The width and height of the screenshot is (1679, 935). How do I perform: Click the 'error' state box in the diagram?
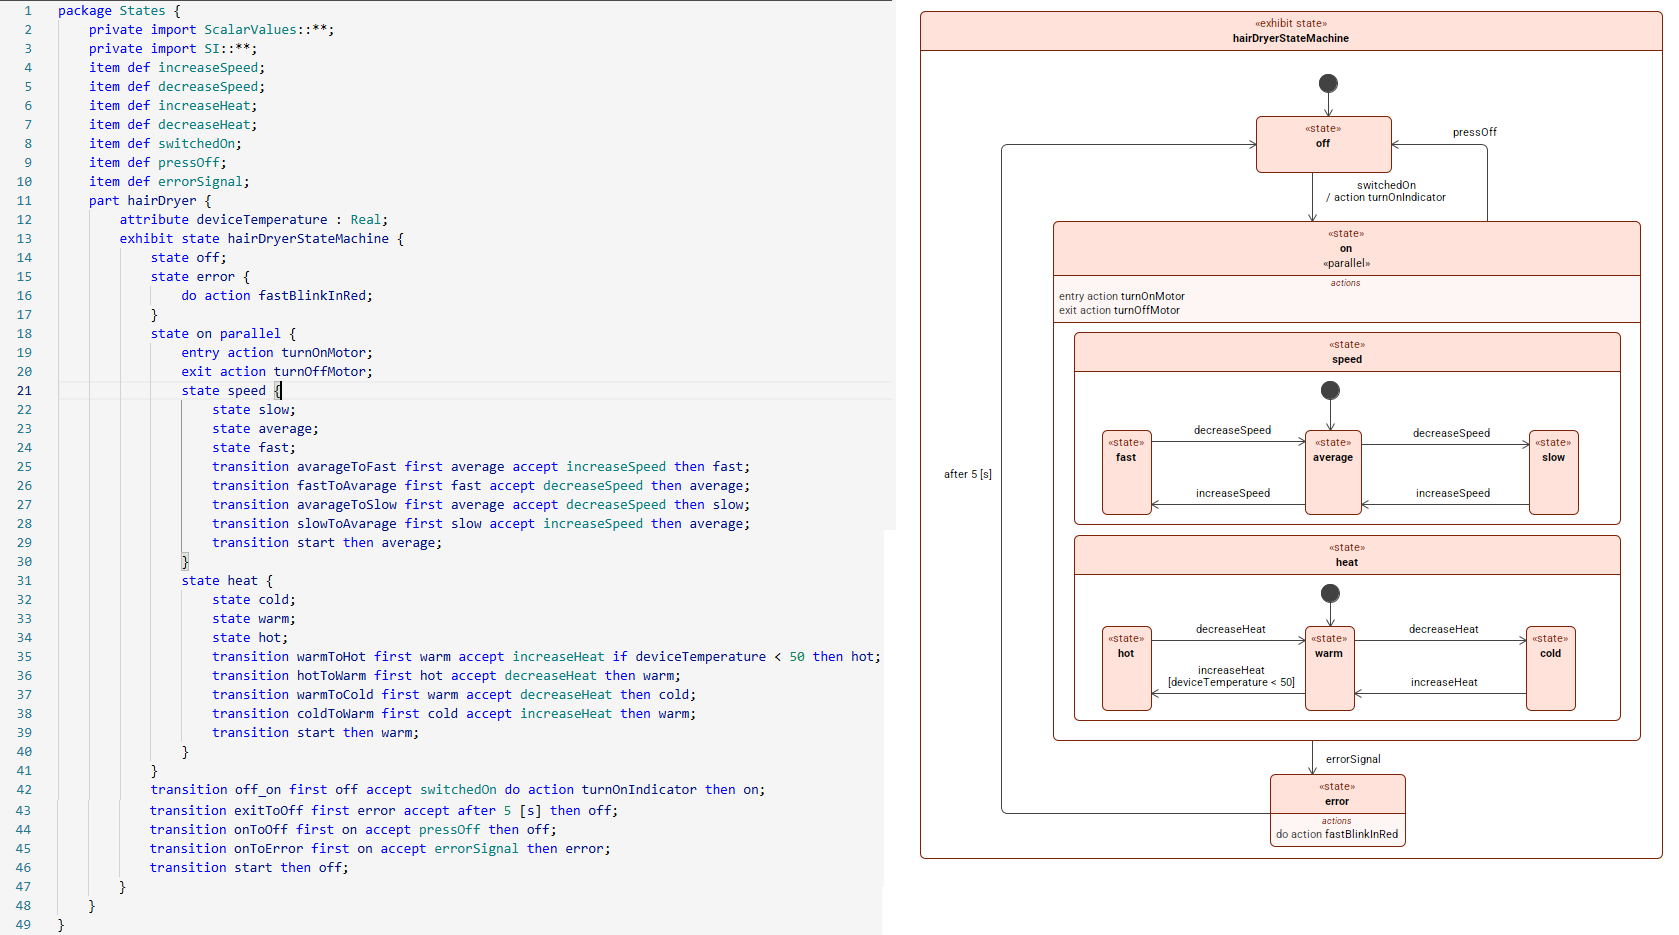coord(1337,810)
